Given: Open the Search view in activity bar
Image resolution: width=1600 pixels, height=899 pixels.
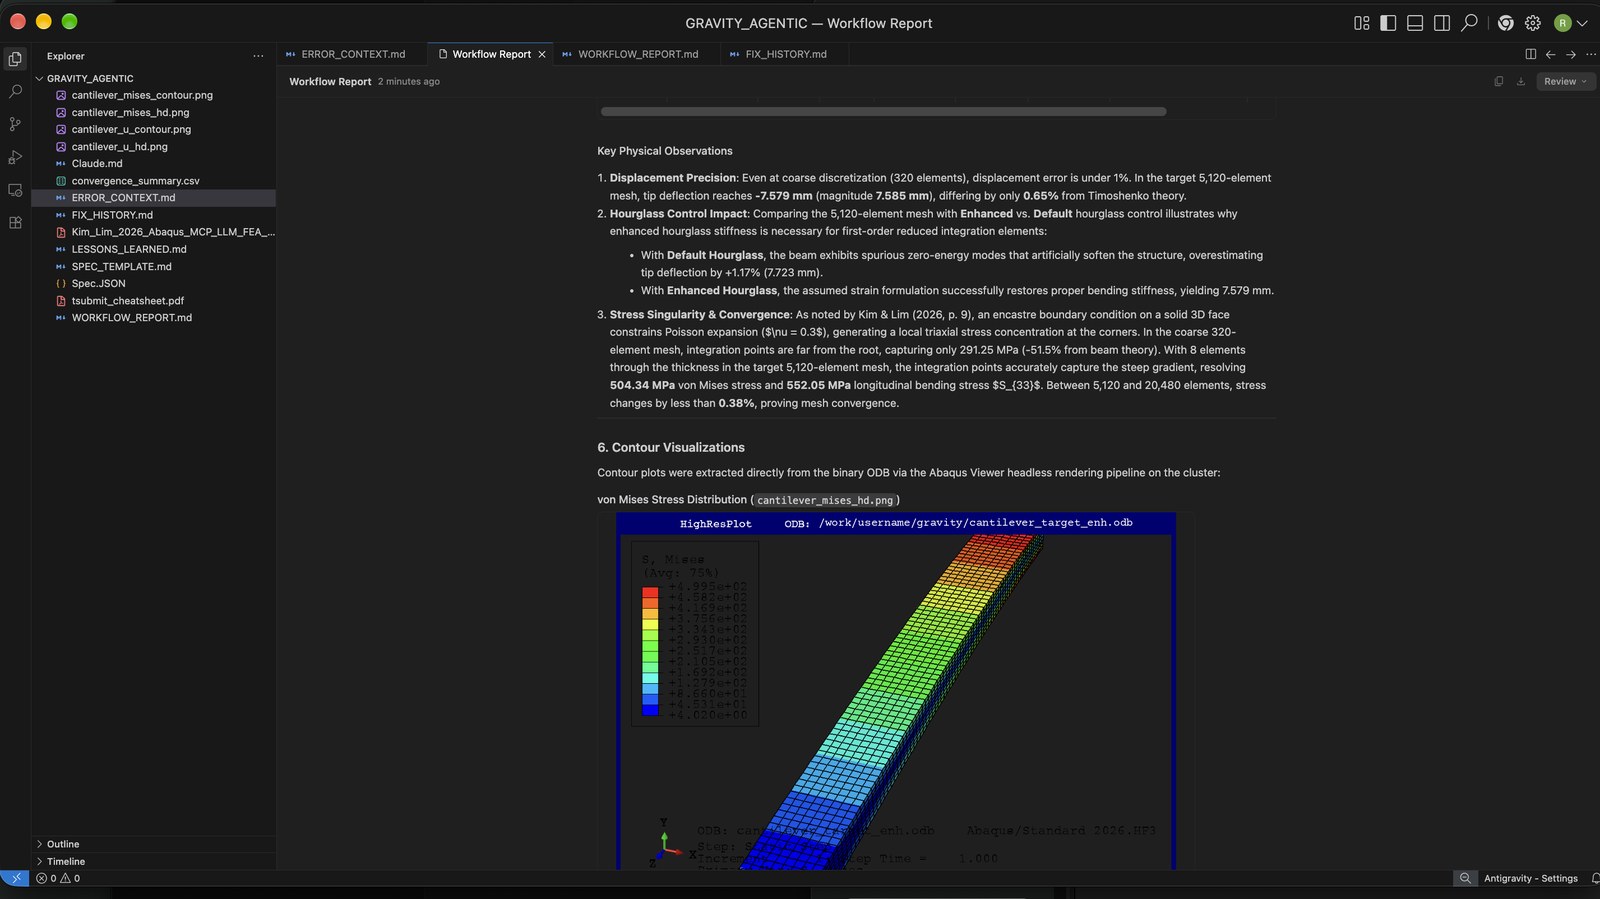Looking at the screenshot, I should [x=15, y=91].
